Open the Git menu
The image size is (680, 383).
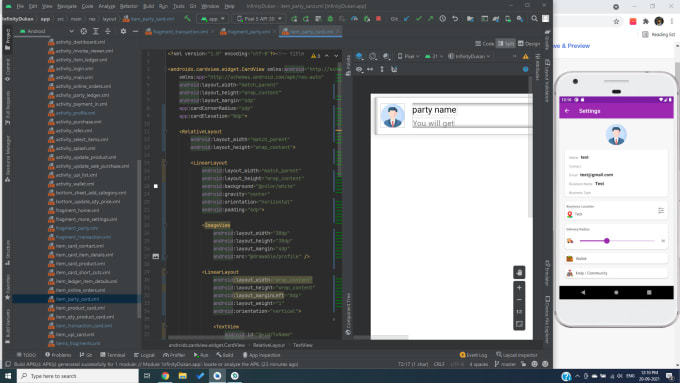pos(193,6)
